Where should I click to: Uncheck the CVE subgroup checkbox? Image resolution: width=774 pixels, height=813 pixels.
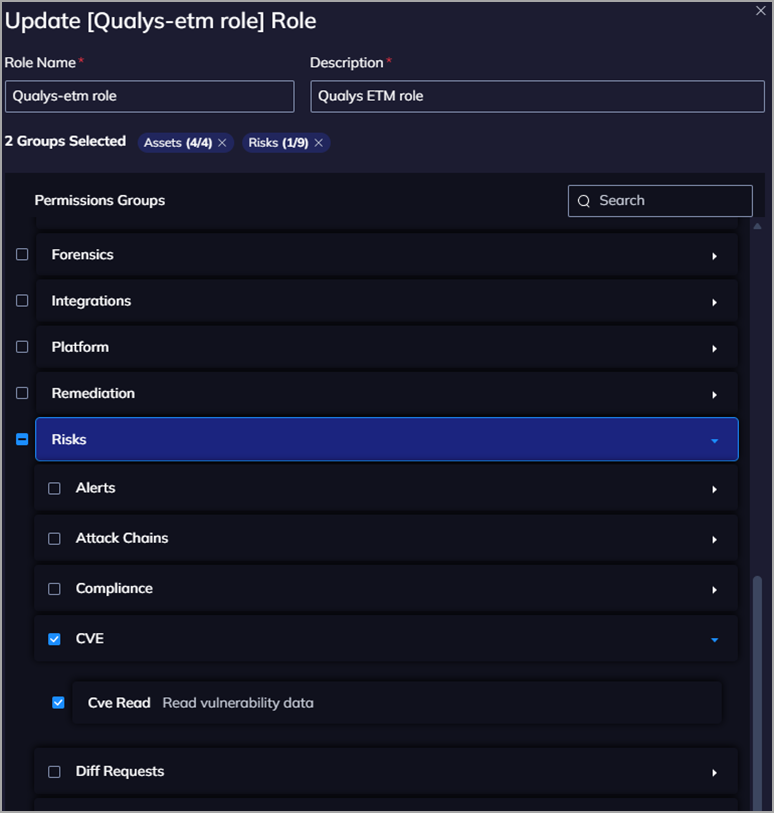pyautogui.click(x=55, y=639)
